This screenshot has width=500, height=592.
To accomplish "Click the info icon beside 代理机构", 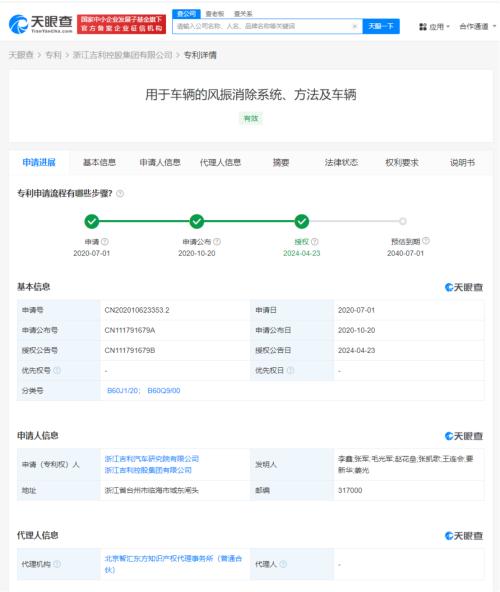I will click(57, 564).
